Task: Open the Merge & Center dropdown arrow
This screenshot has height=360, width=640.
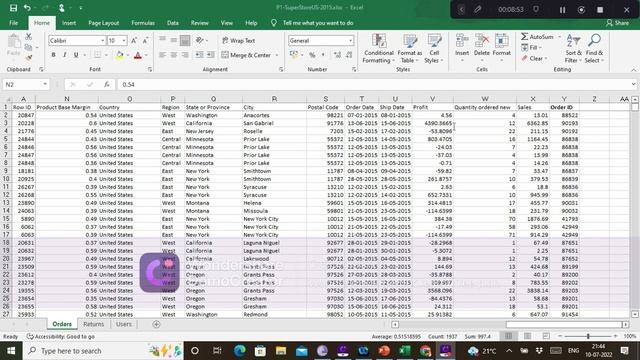Action: [277, 55]
